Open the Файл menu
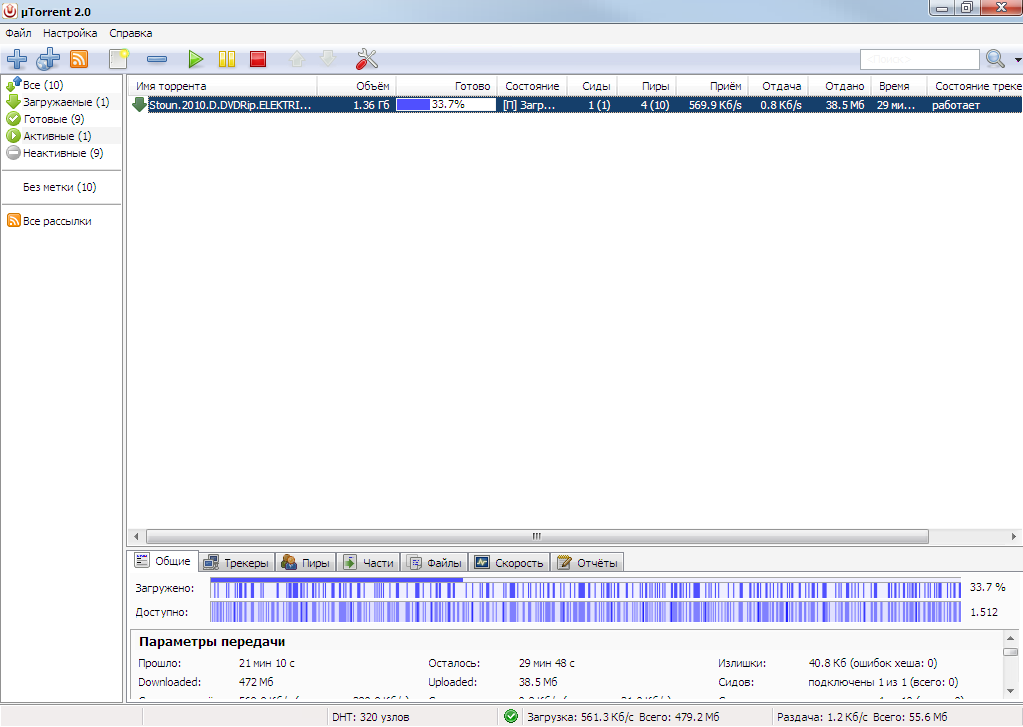 coord(18,33)
